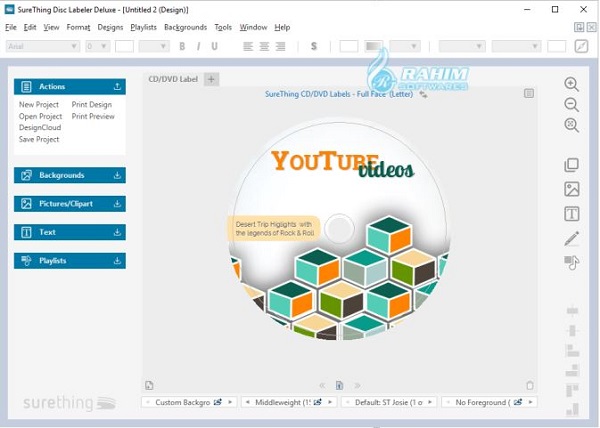Screen dimensions: 600x428
Task: Open the Tools menu
Action: click(x=223, y=27)
